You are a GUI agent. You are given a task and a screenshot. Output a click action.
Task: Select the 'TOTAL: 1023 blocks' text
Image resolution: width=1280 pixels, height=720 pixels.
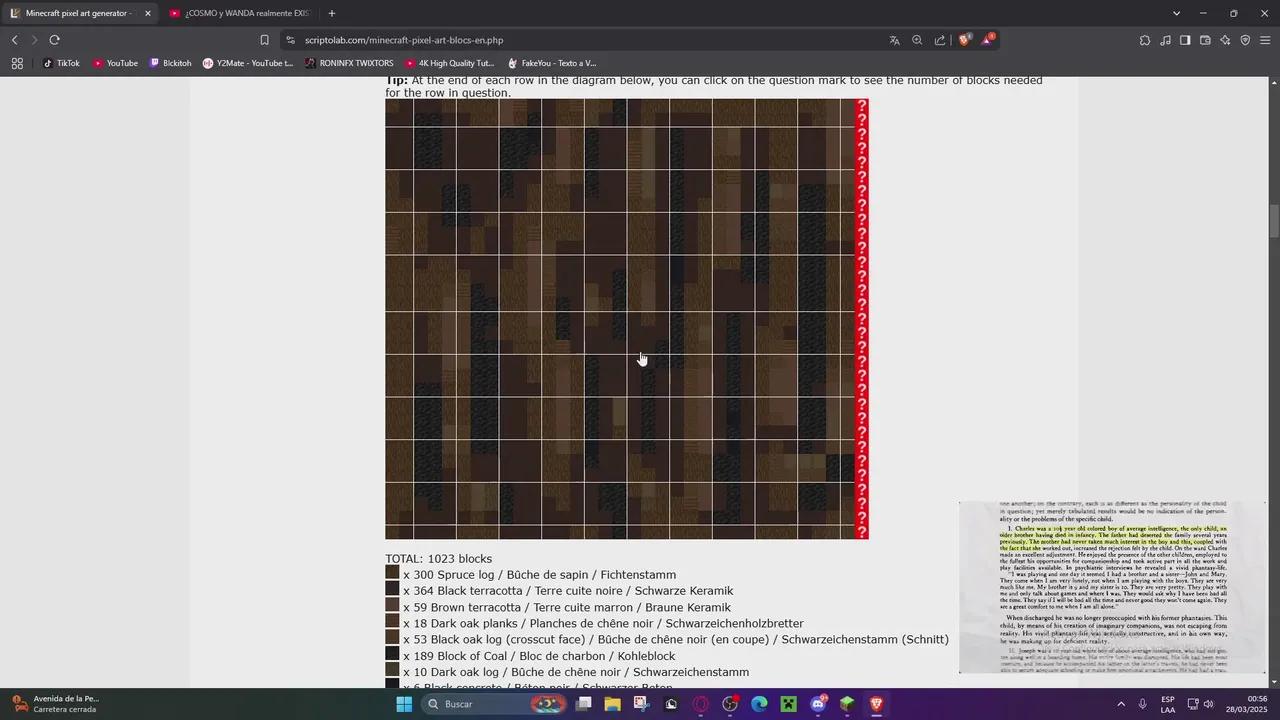pos(439,559)
